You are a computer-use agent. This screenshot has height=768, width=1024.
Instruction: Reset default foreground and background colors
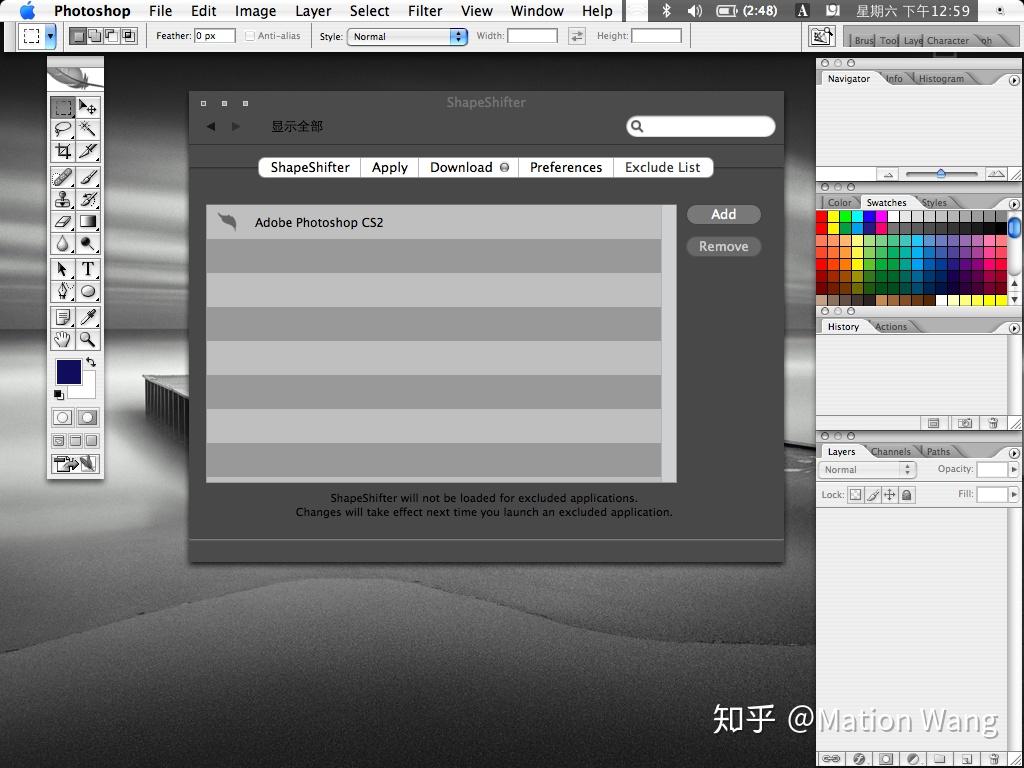59,394
